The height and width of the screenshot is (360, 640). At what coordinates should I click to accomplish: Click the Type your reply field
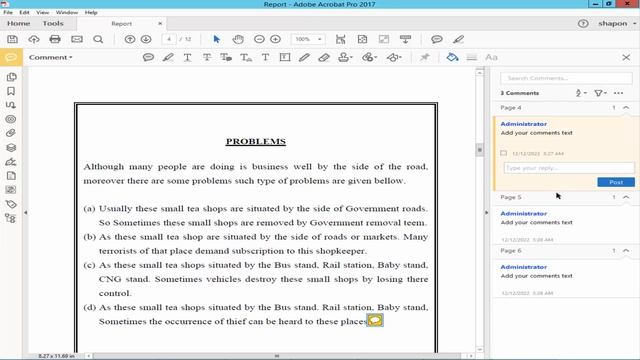(569, 168)
